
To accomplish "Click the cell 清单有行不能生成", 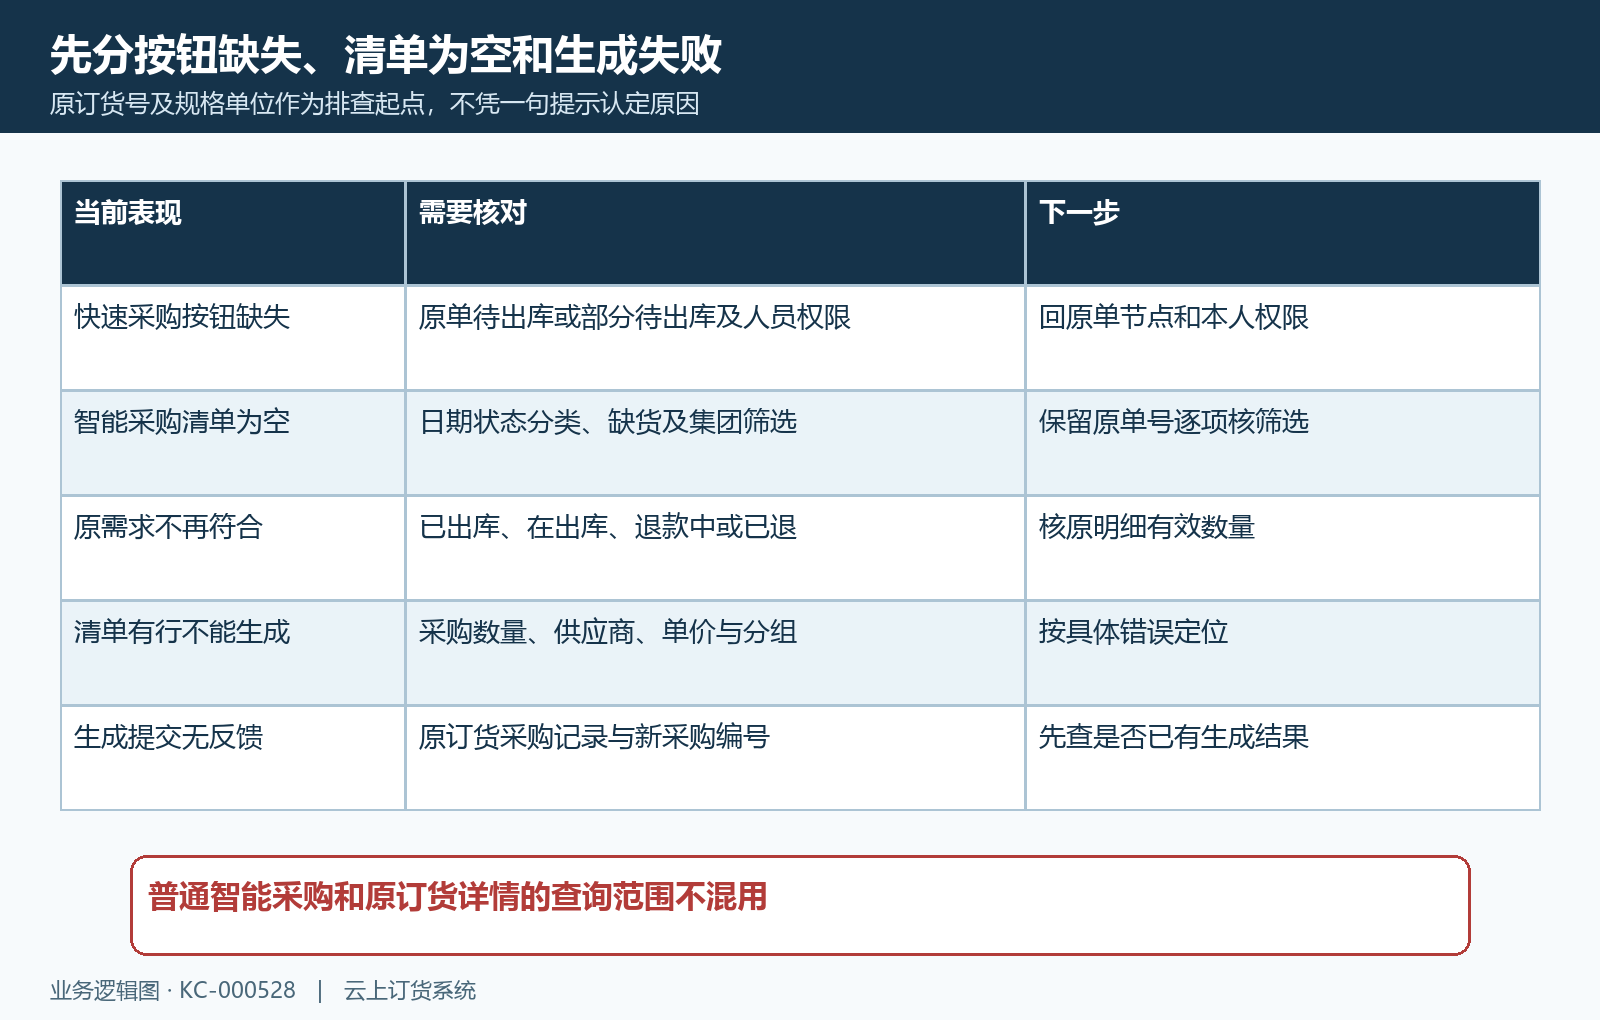I will (x=233, y=653).
